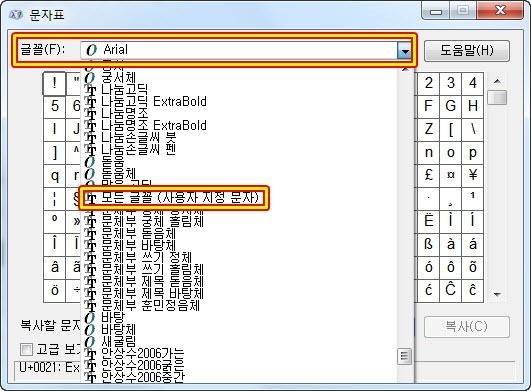Screen dimensions: 531x391
Task: Open 도움말(H) help button
Action: coord(467,50)
